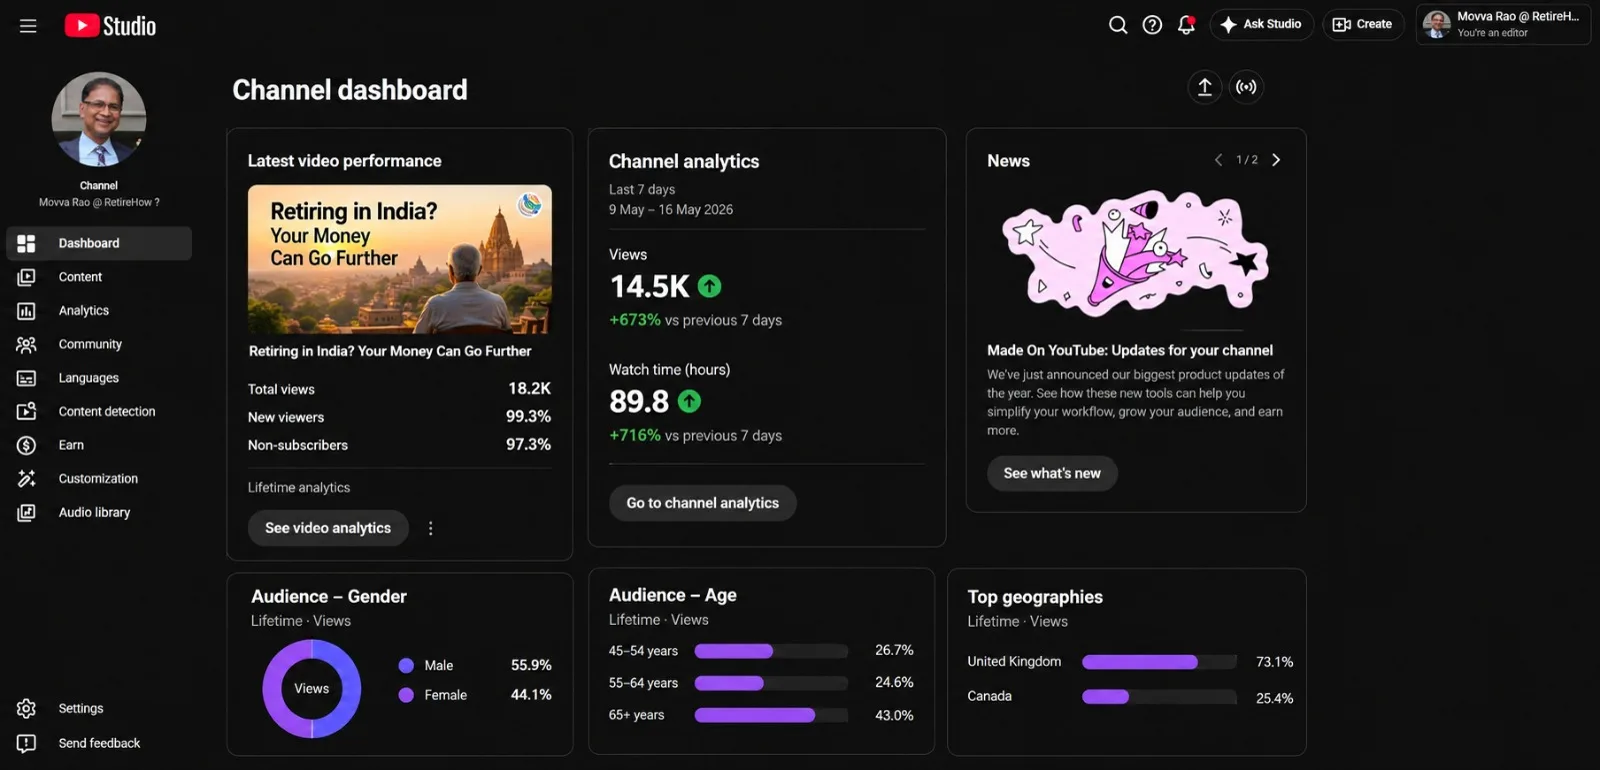The height and width of the screenshot is (770, 1600).
Task: Click the go live broadcast icon
Action: [1246, 87]
